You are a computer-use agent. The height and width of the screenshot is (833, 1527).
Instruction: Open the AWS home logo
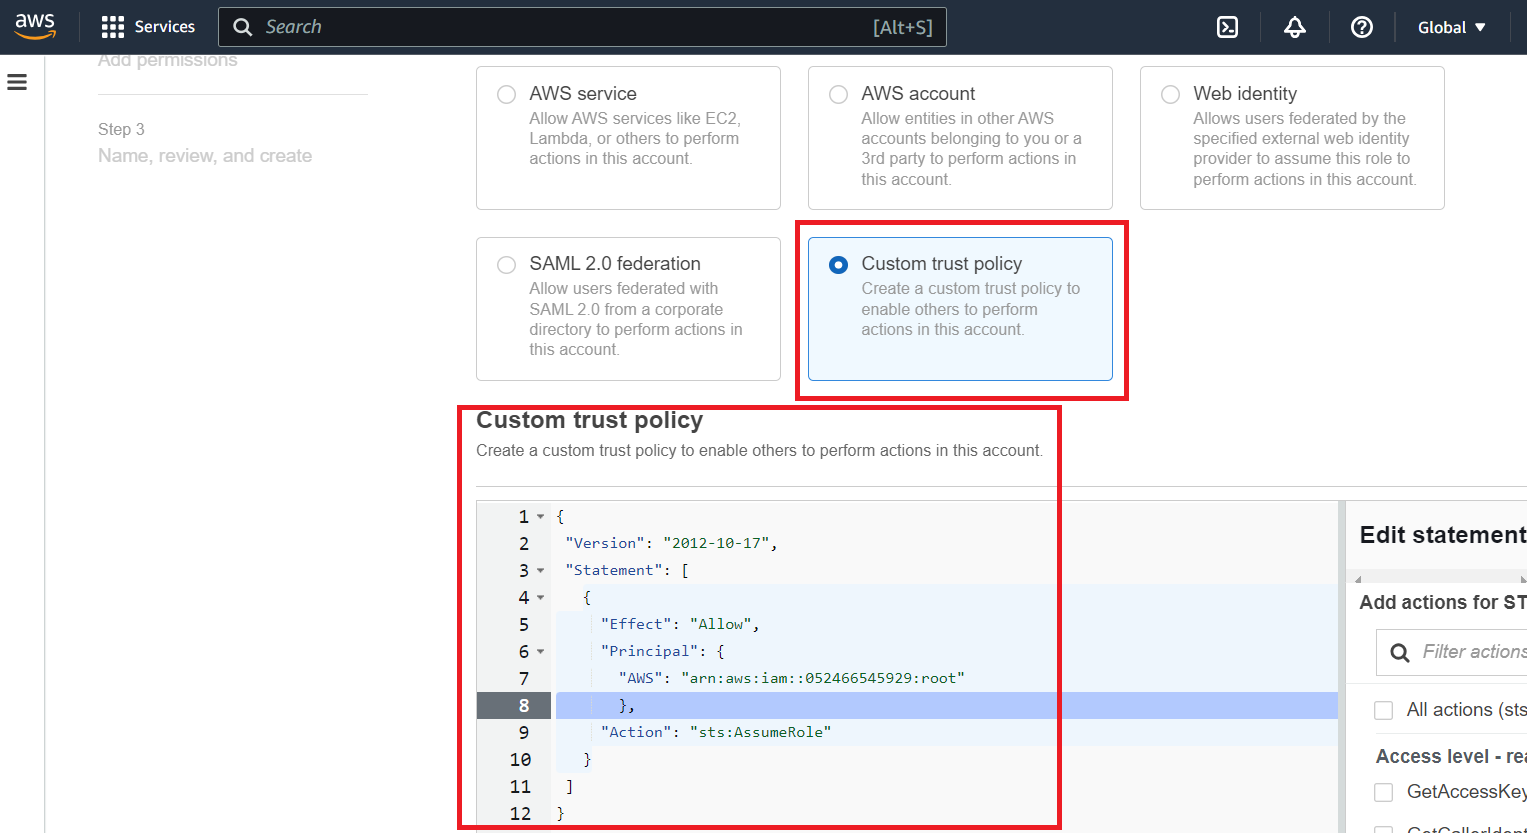[x=35, y=27]
